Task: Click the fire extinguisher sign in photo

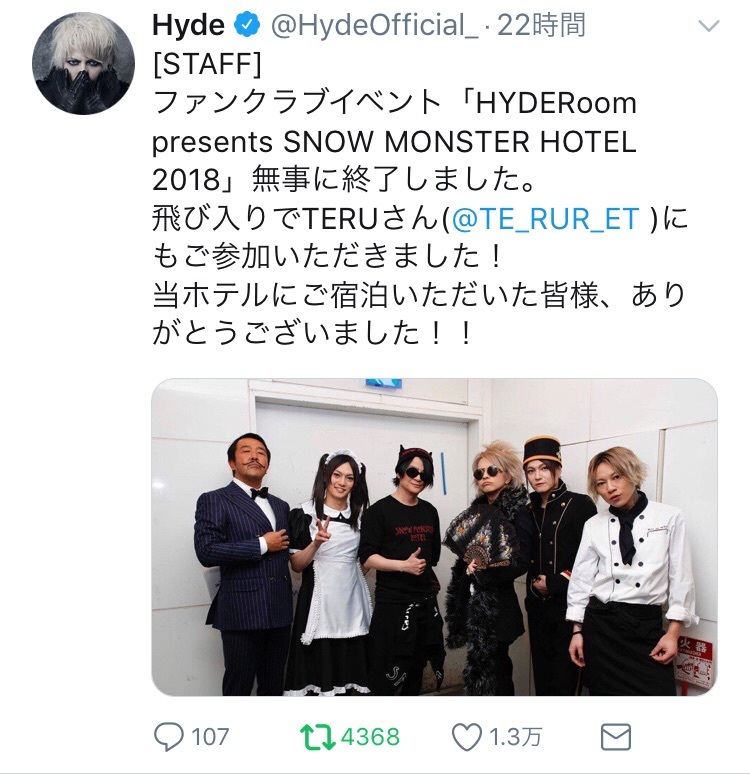Action: pos(696,661)
